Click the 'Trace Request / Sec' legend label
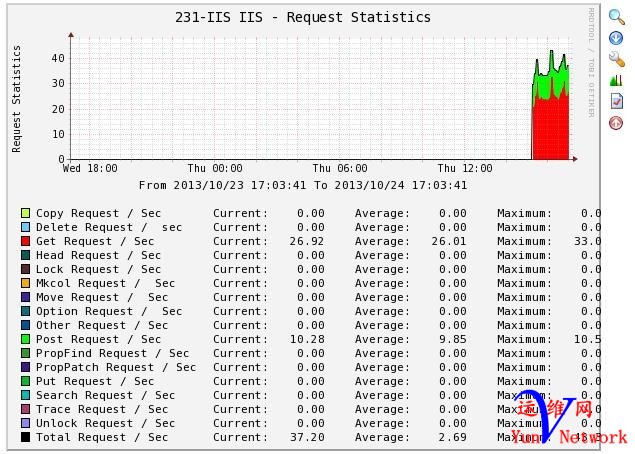The width and height of the screenshot is (635, 454). [102, 409]
